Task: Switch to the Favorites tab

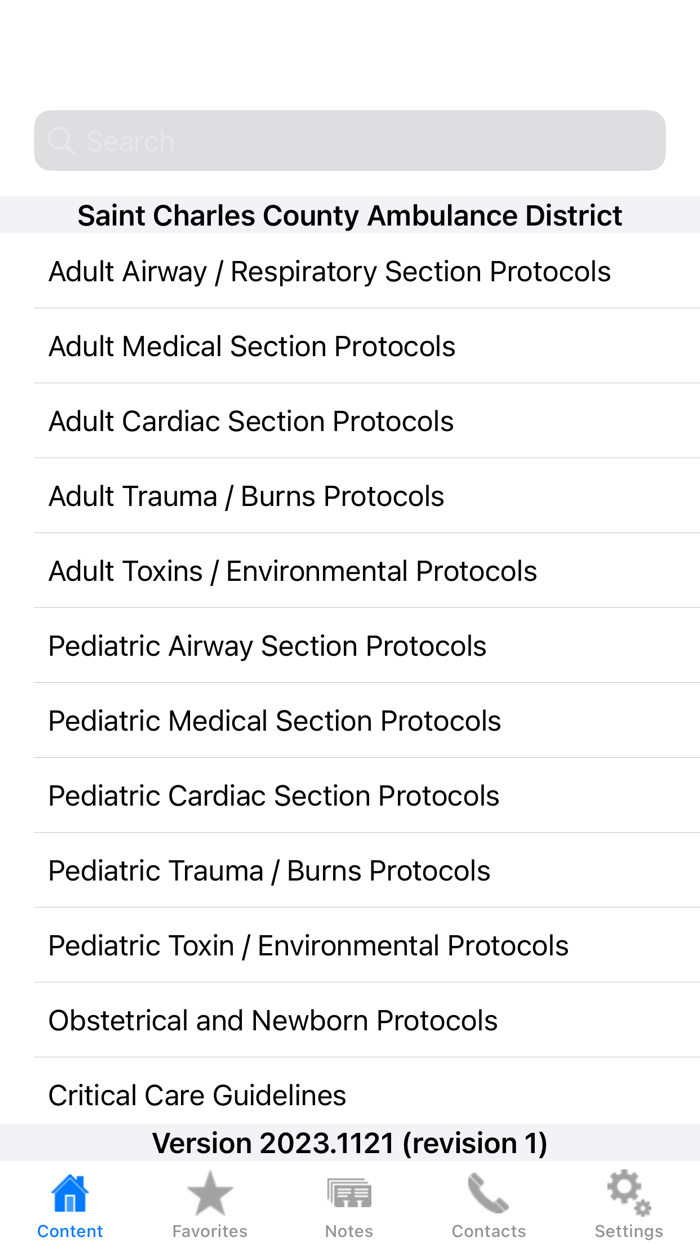Action: 209,1203
